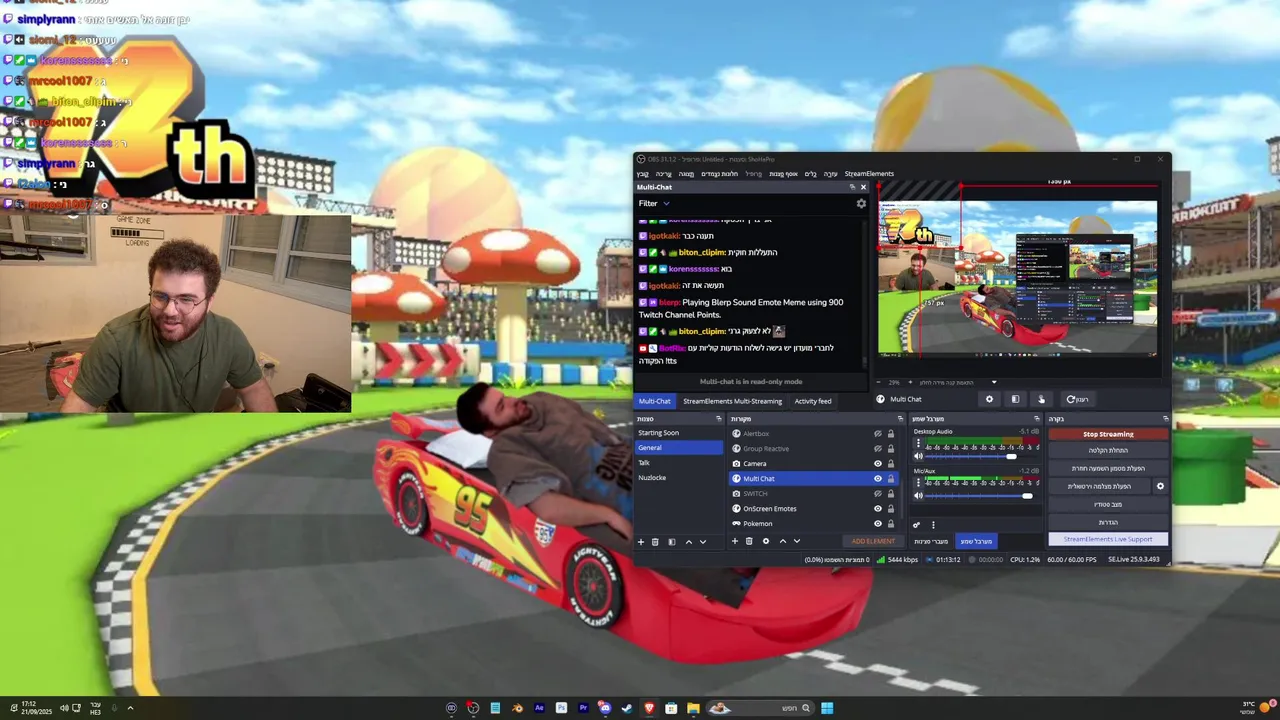Undock the controls panel
Viewport: 1280px width, 720px height.
pyautogui.click(x=1165, y=419)
